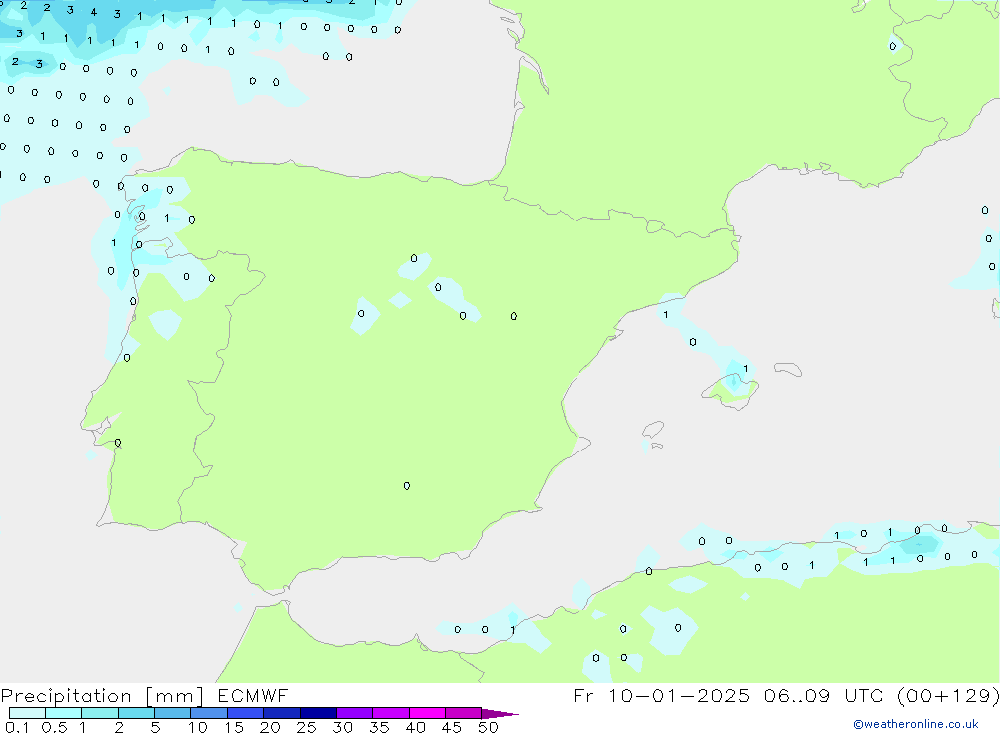Click the 0 value in southern Spain

[406, 486]
